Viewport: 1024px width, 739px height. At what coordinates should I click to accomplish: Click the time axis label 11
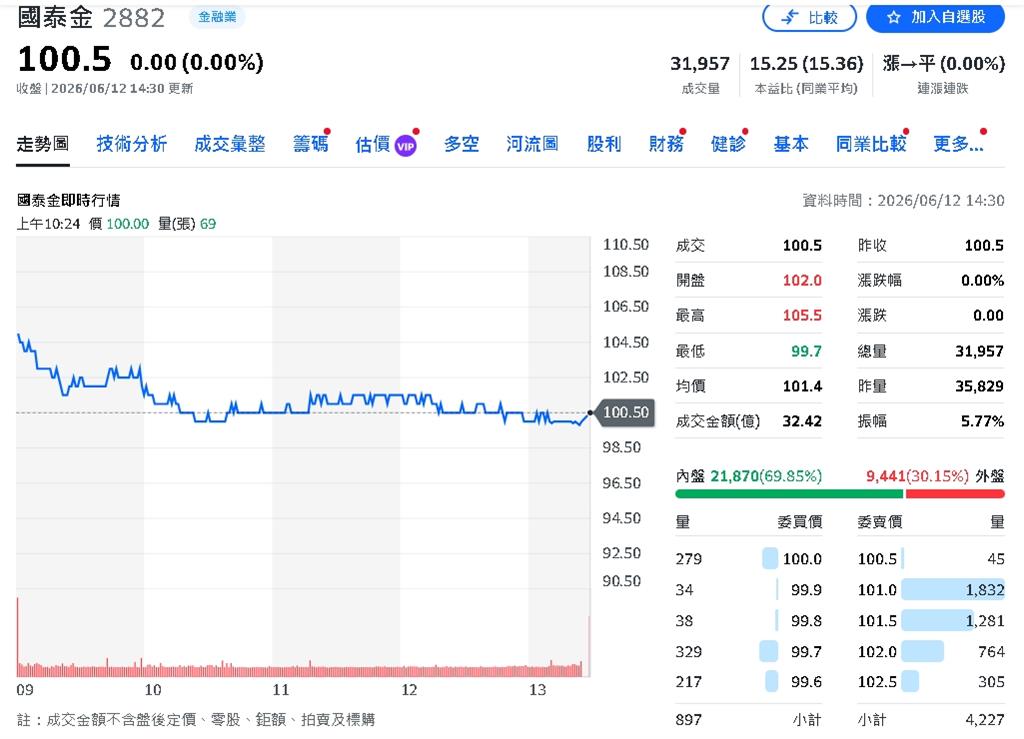point(280,690)
